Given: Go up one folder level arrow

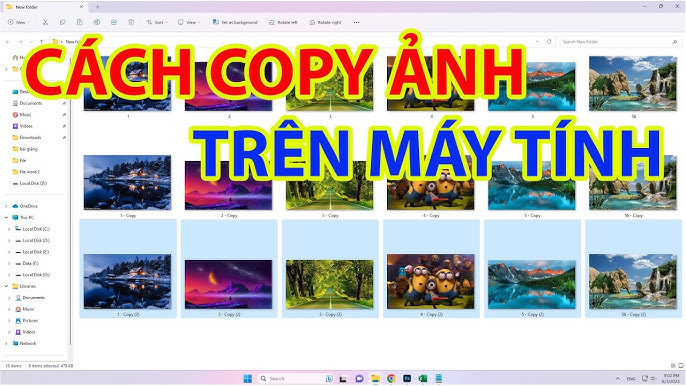Looking at the screenshot, I should pos(42,42).
